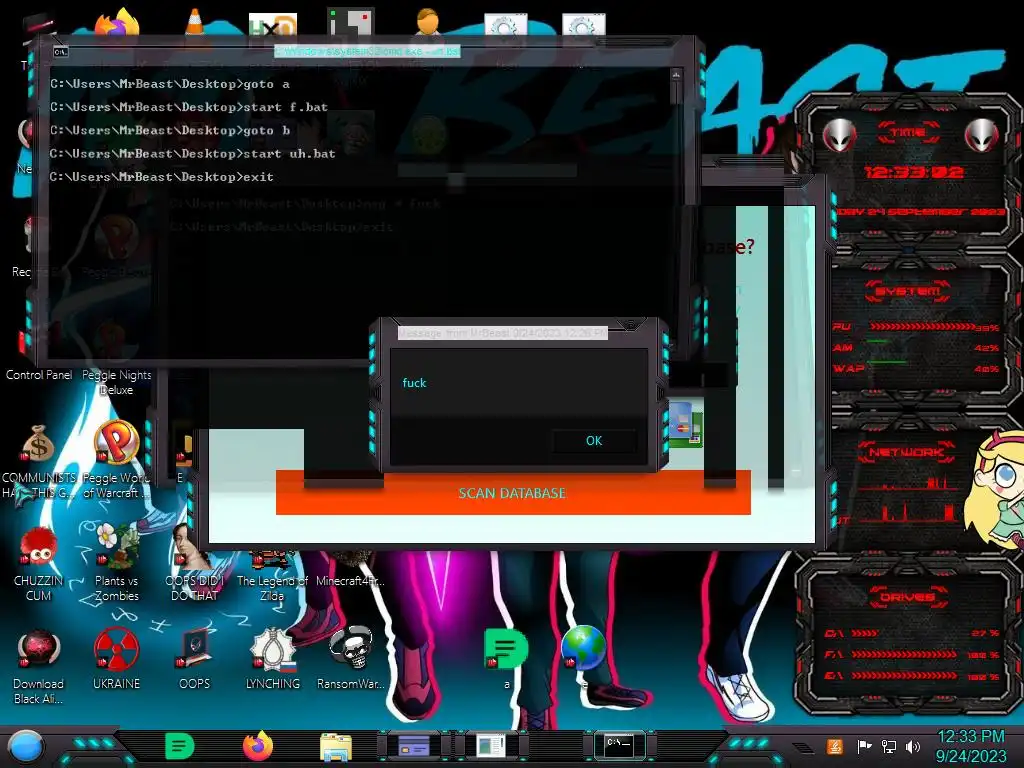Screen dimensions: 1024x768
Task: Click the "goto b" command line
Action: coord(170,130)
